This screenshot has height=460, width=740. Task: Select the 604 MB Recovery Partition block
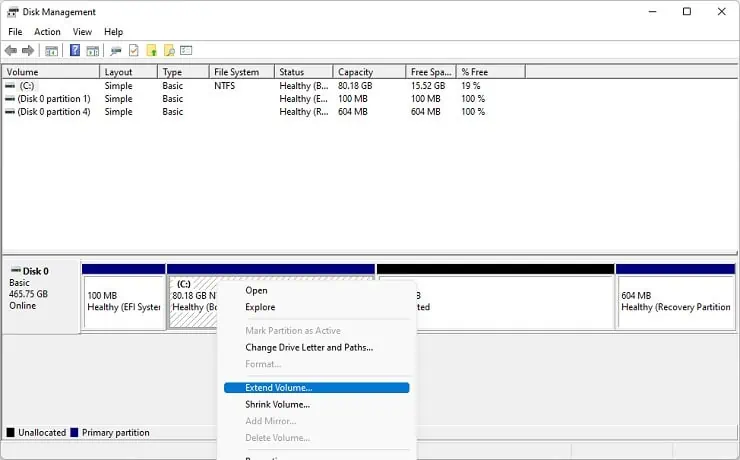coord(674,302)
